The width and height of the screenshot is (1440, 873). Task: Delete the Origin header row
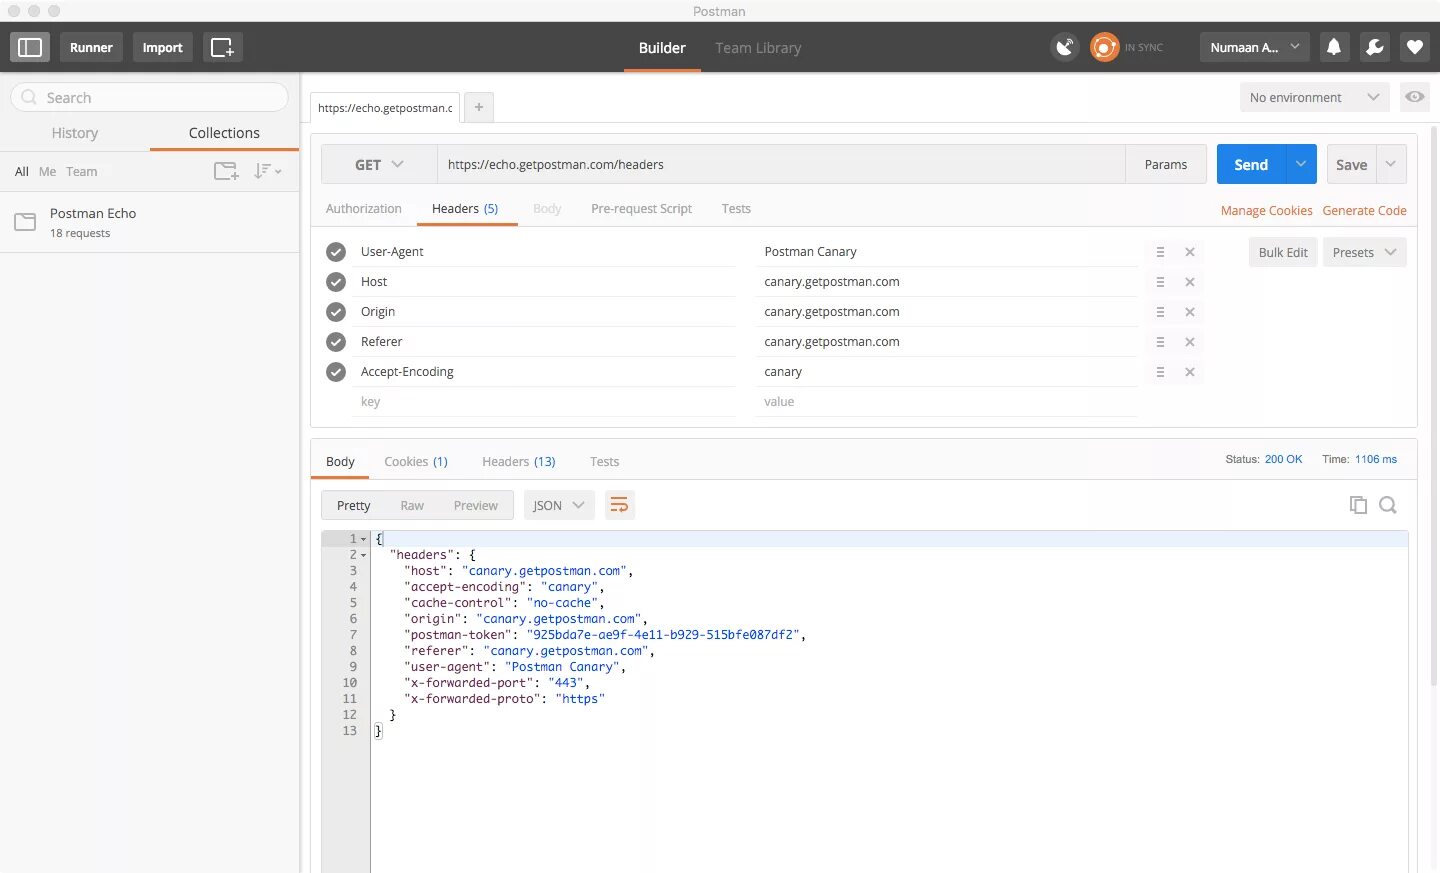click(x=1190, y=312)
